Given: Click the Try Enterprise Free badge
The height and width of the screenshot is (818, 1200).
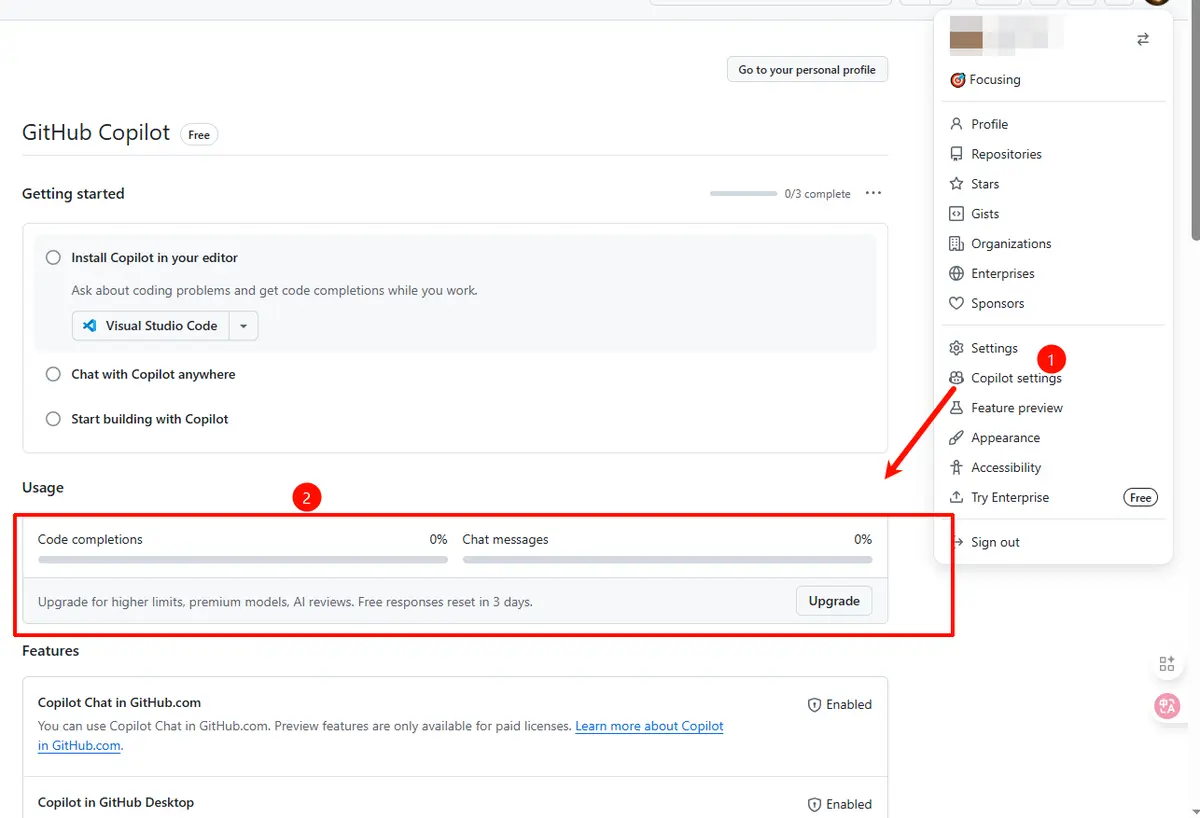Looking at the screenshot, I should point(1140,498).
